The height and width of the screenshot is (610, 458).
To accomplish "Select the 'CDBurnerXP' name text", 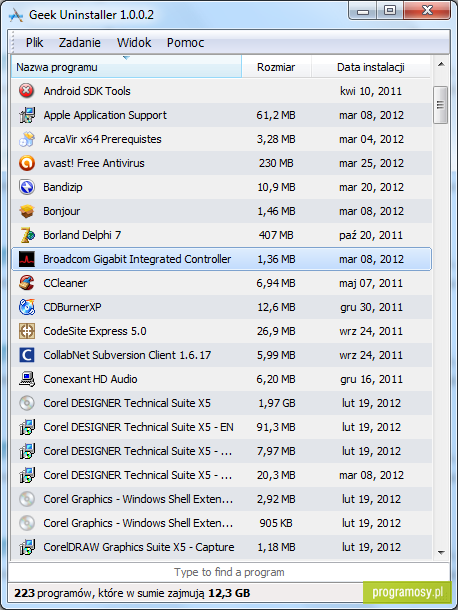I will pos(72,307).
